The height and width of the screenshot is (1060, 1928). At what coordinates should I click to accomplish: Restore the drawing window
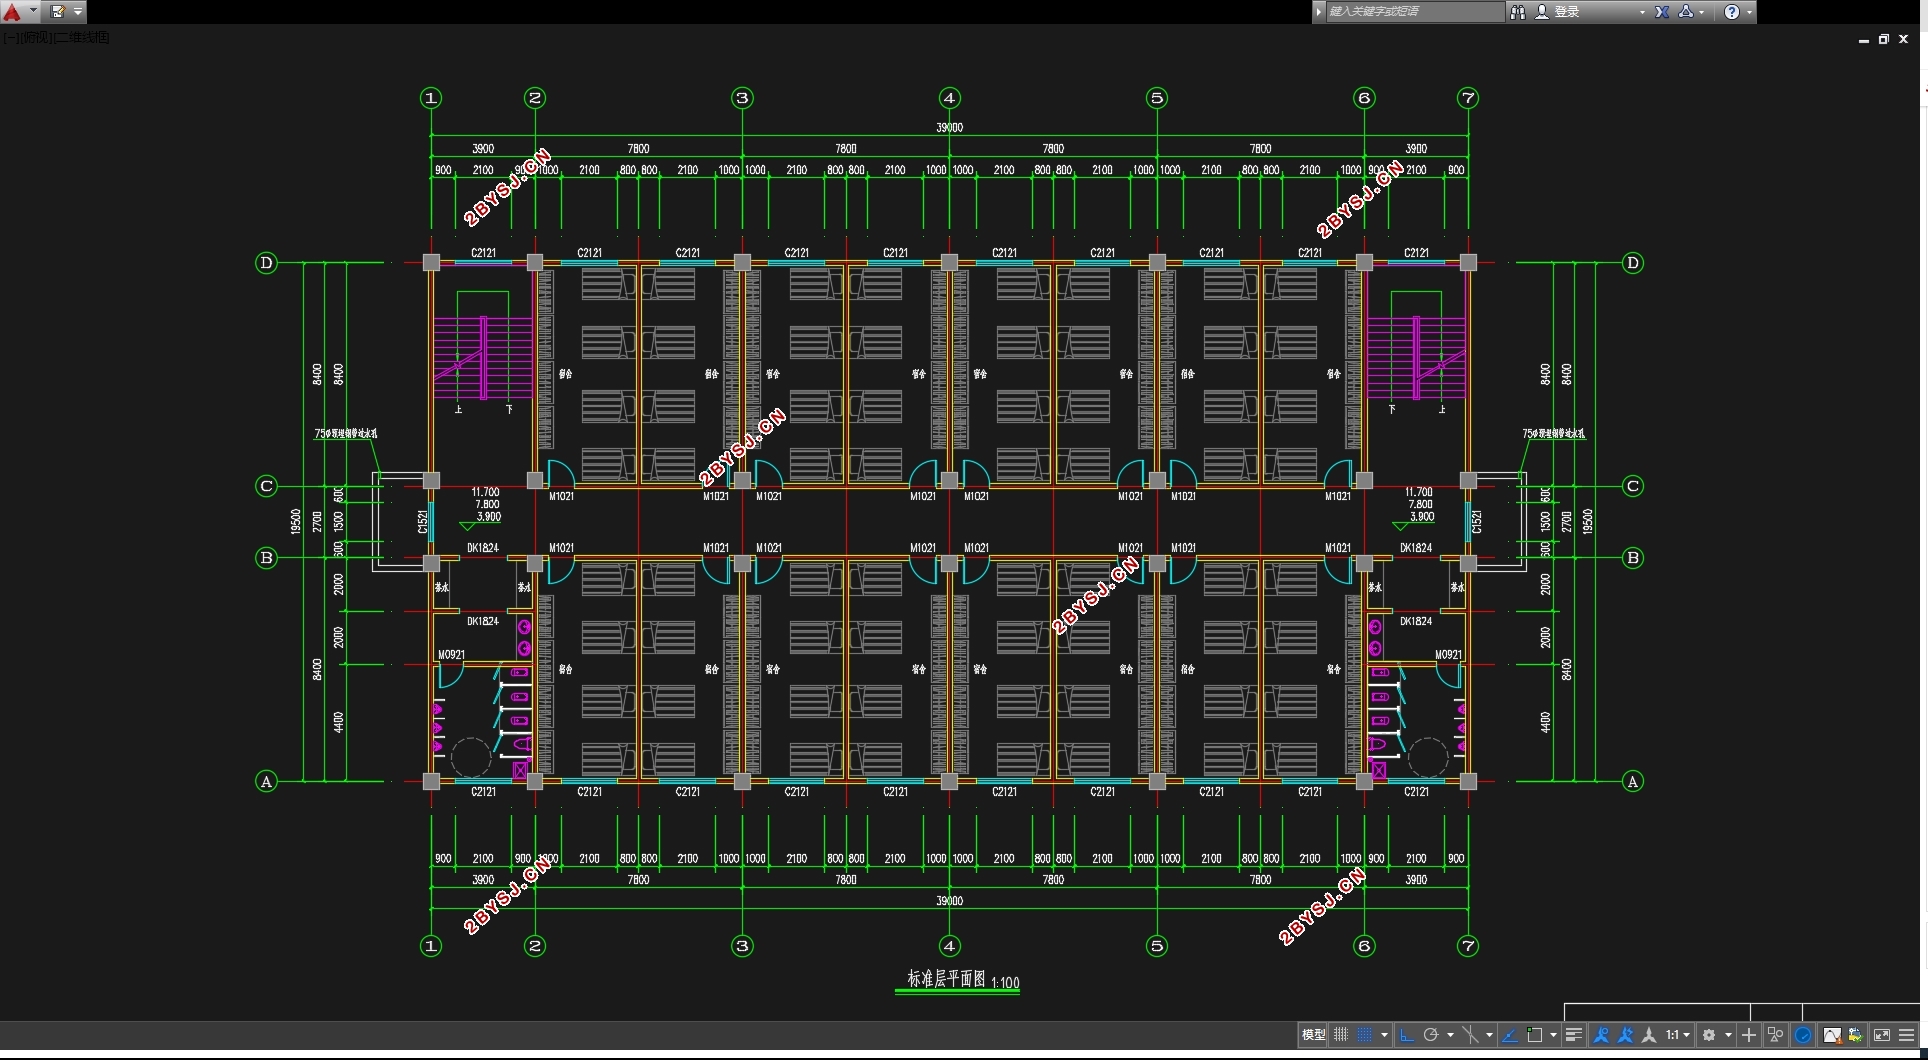click(x=1884, y=40)
